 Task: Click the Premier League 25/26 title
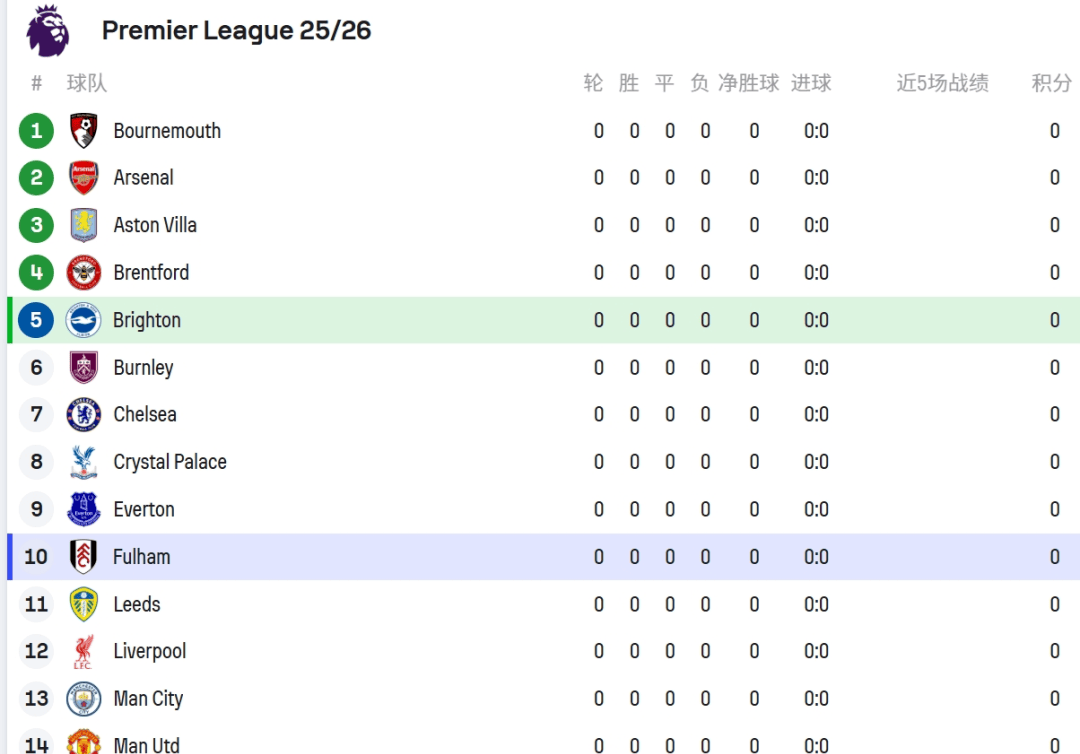(236, 31)
